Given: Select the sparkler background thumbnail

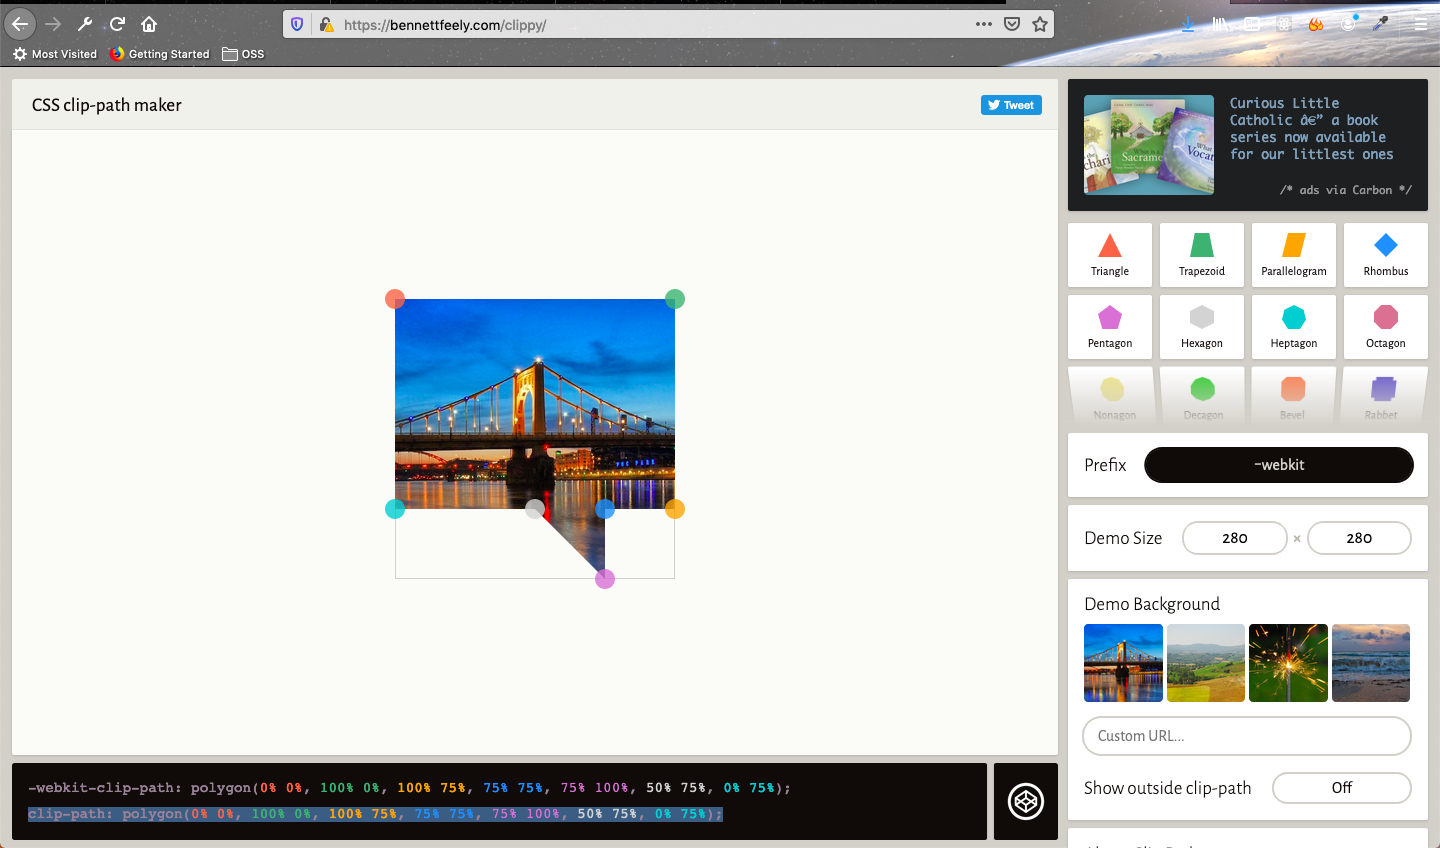Looking at the screenshot, I should click(x=1288, y=663).
